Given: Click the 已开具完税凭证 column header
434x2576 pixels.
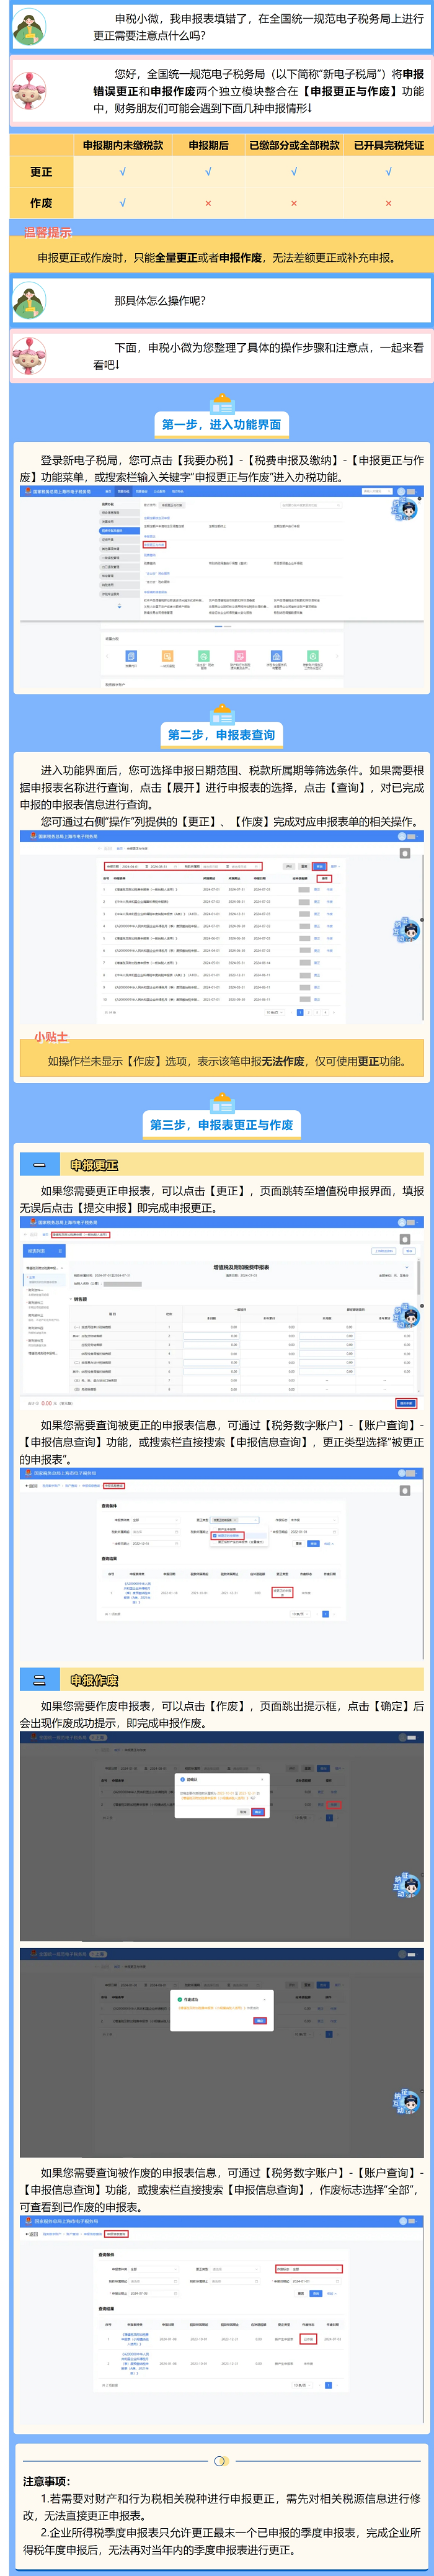Looking at the screenshot, I should 388,145.
